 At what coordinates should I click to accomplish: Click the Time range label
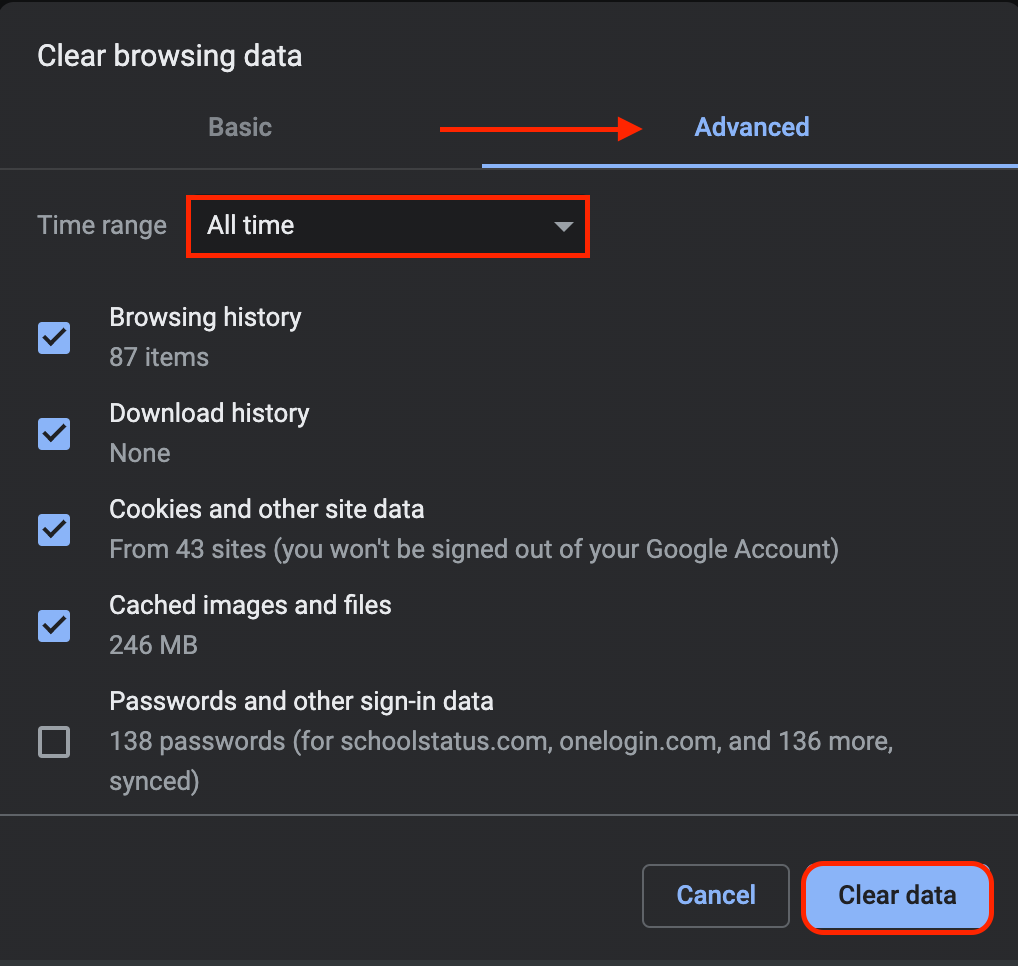(102, 226)
